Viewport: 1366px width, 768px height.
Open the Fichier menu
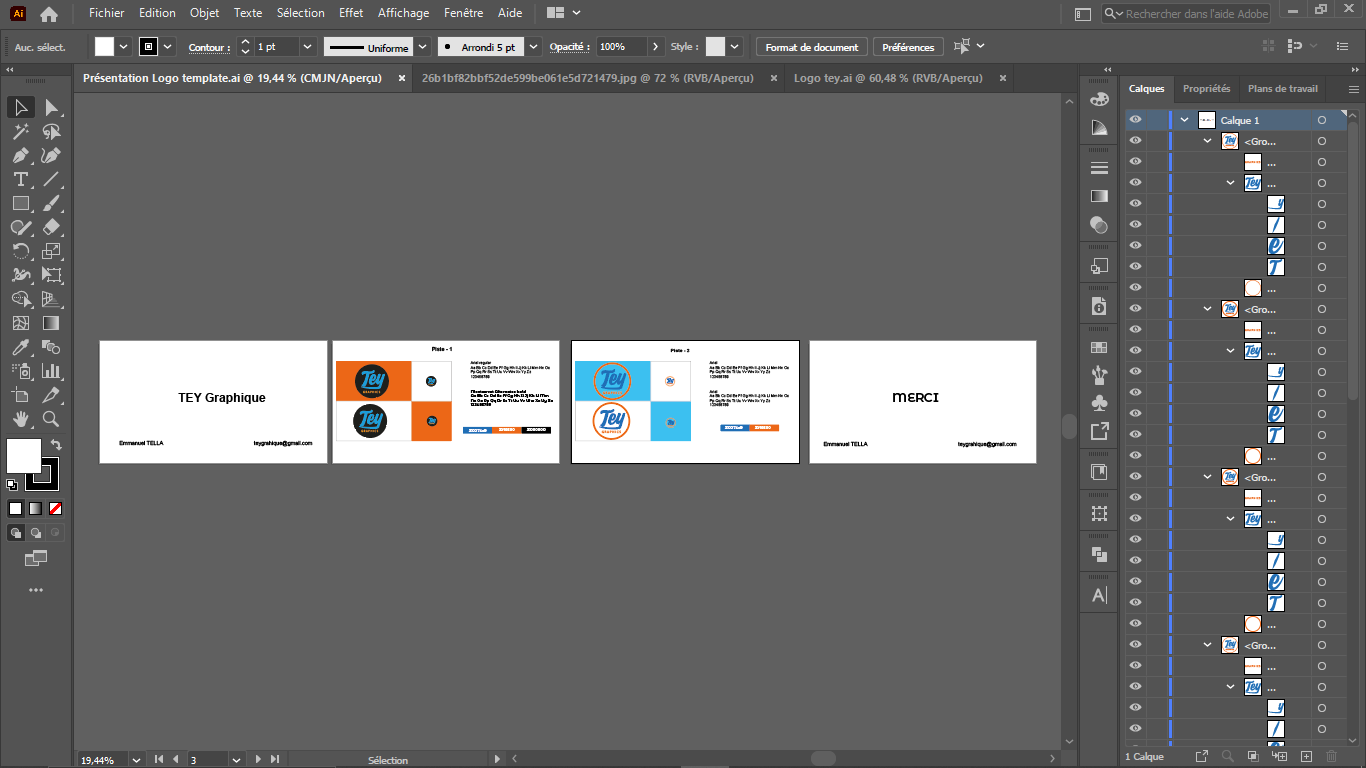(107, 13)
